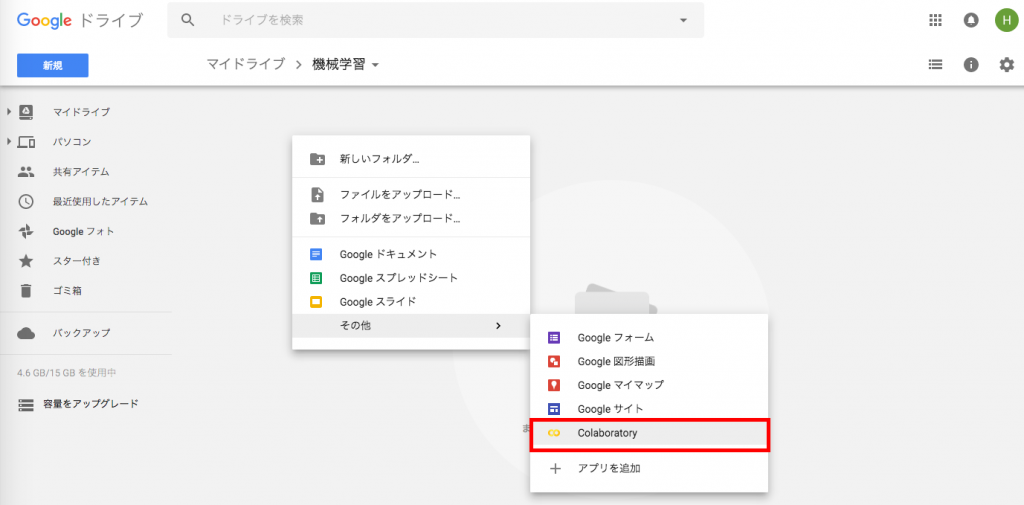Expand the パソコン tree arrow
1024x505 pixels.
(9, 142)
